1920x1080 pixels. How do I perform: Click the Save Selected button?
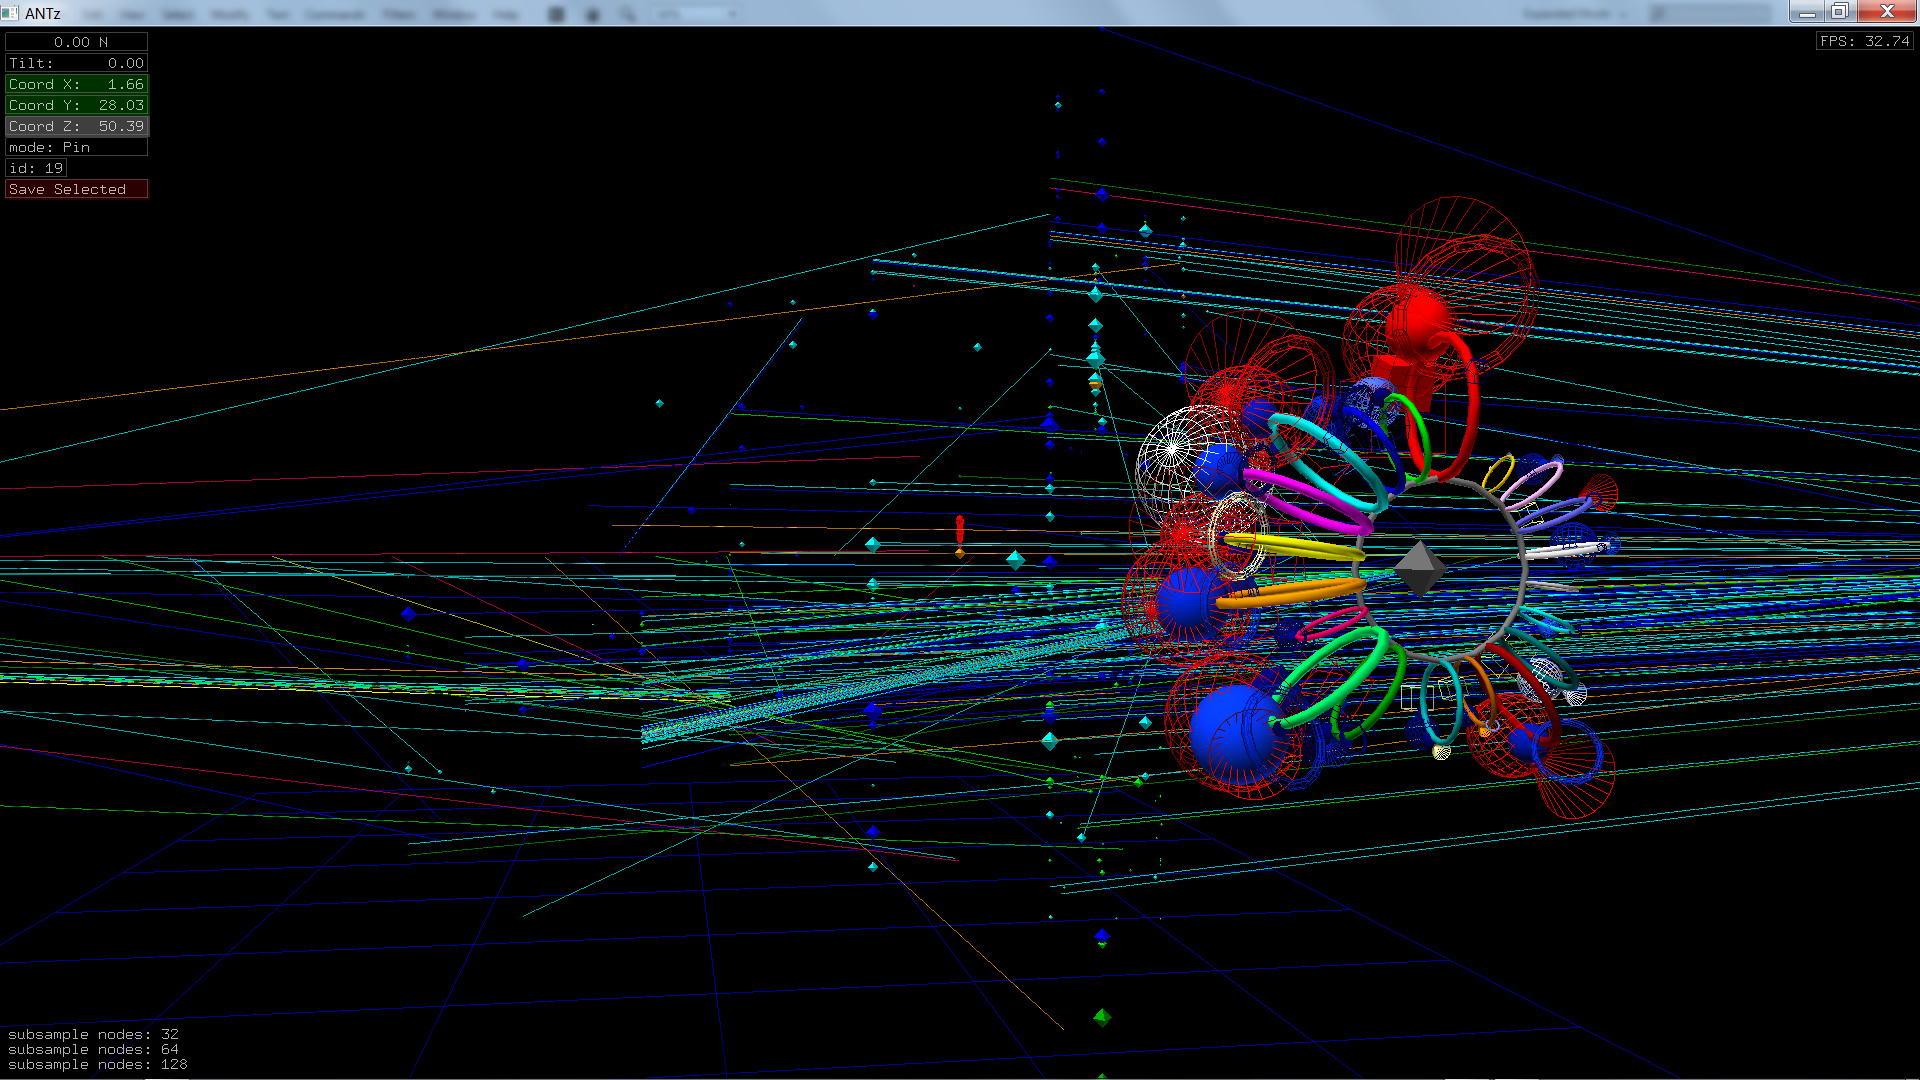(76, 189)
